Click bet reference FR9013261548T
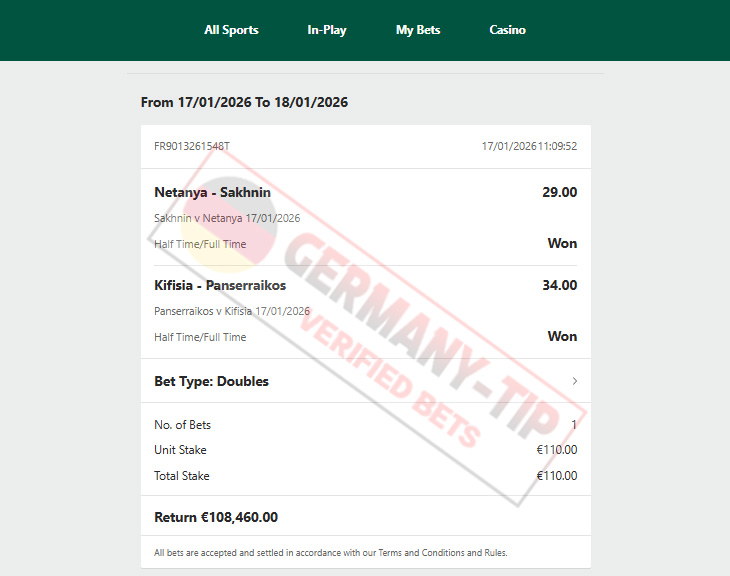 point(192,146)
